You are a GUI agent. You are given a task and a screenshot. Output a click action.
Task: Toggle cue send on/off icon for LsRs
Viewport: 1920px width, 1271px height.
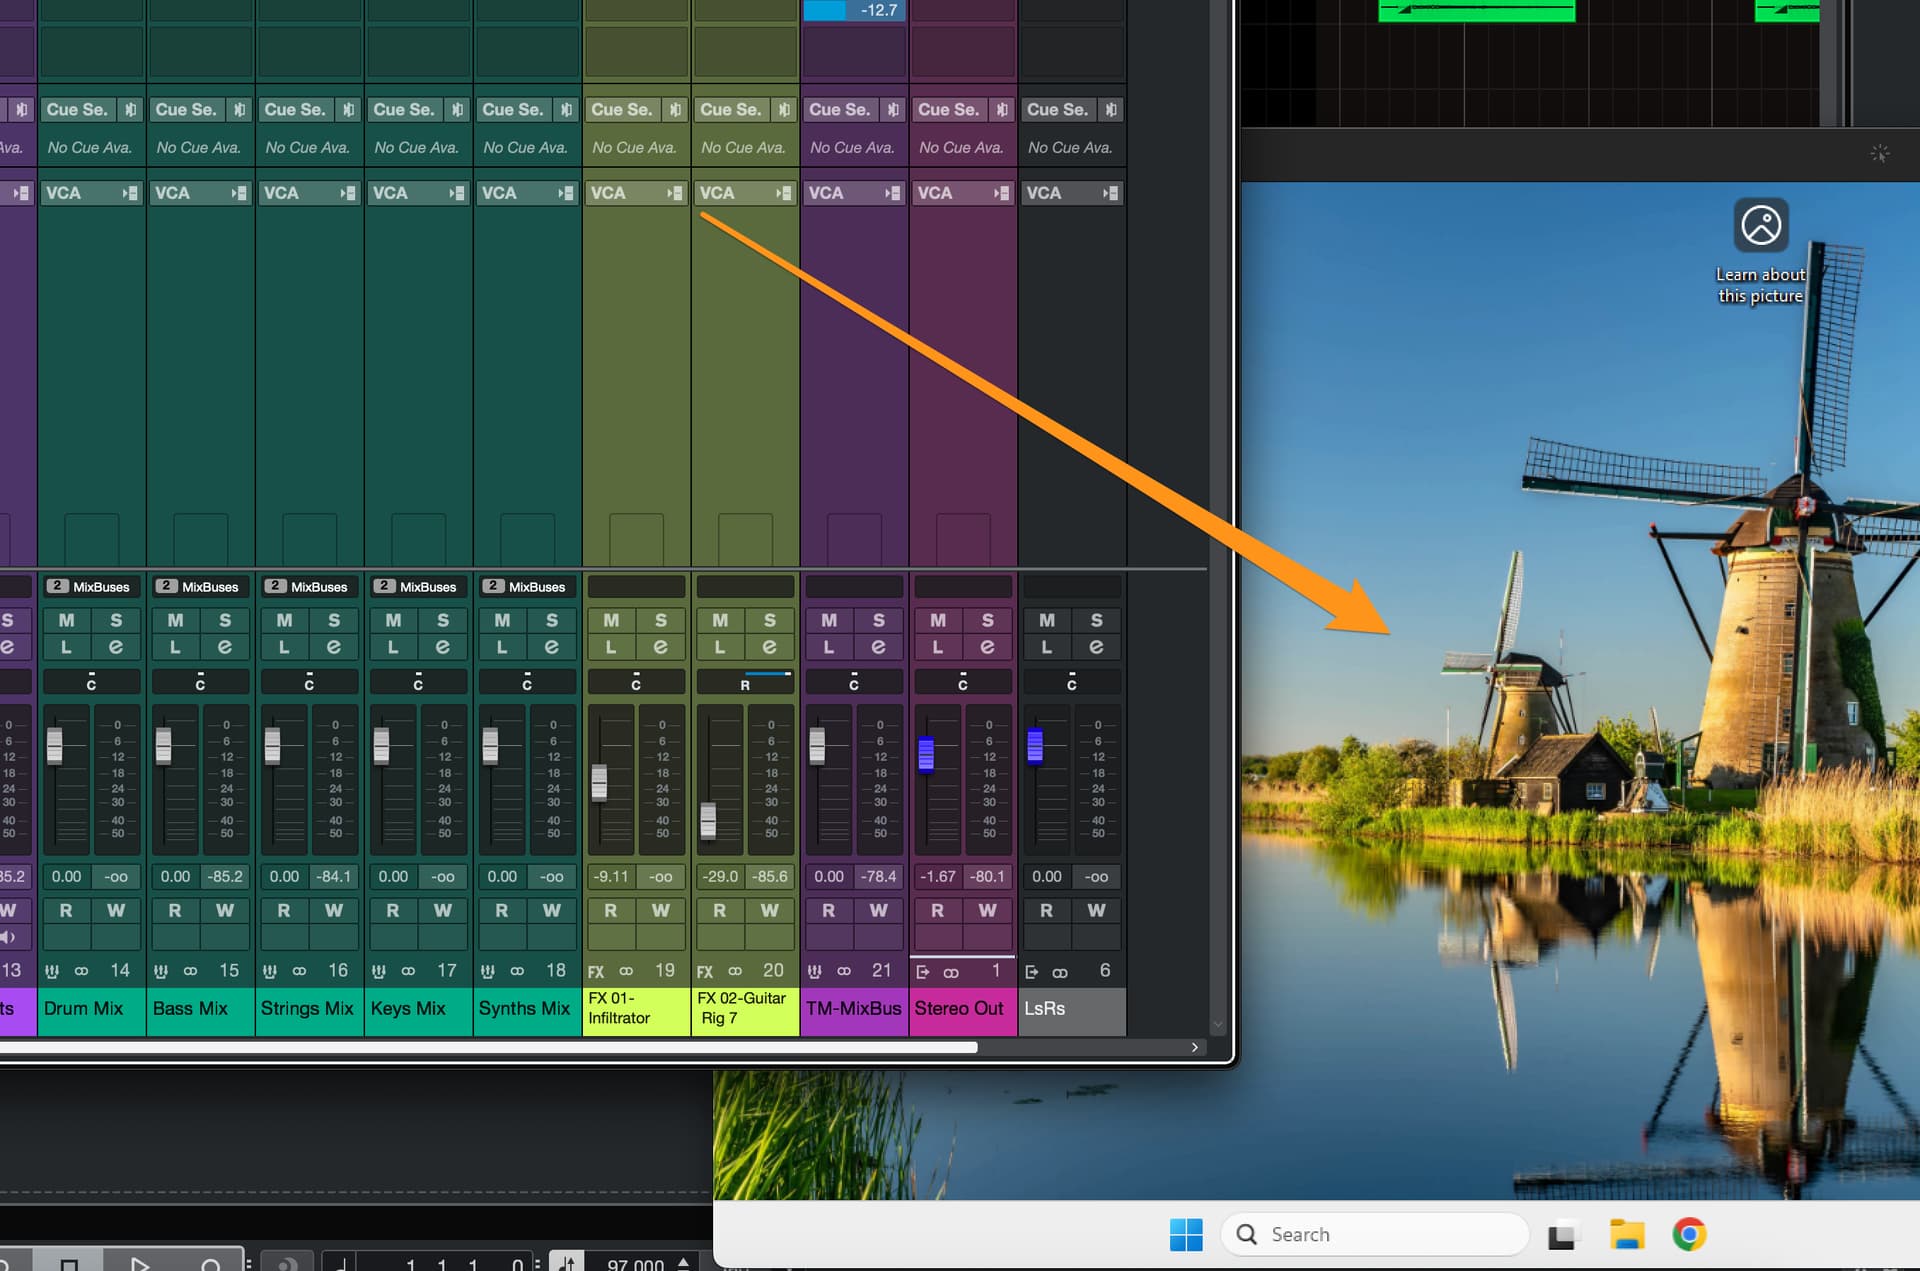[1111, 109]
